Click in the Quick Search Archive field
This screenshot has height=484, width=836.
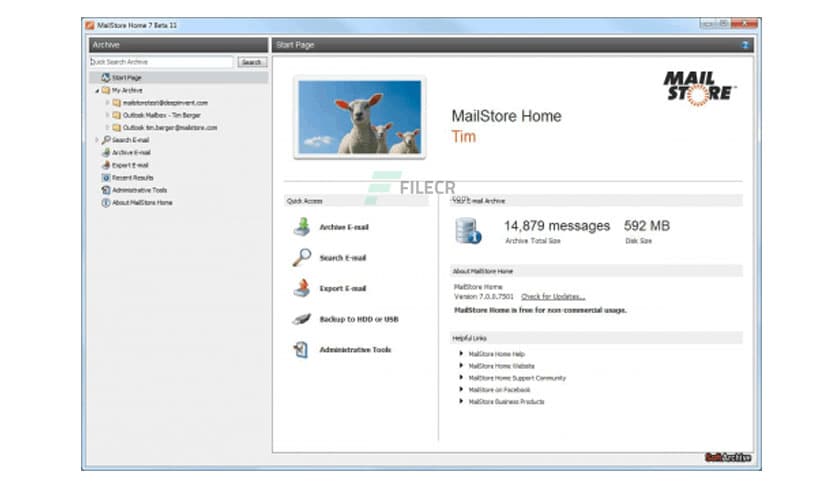[x=162, y=62]
